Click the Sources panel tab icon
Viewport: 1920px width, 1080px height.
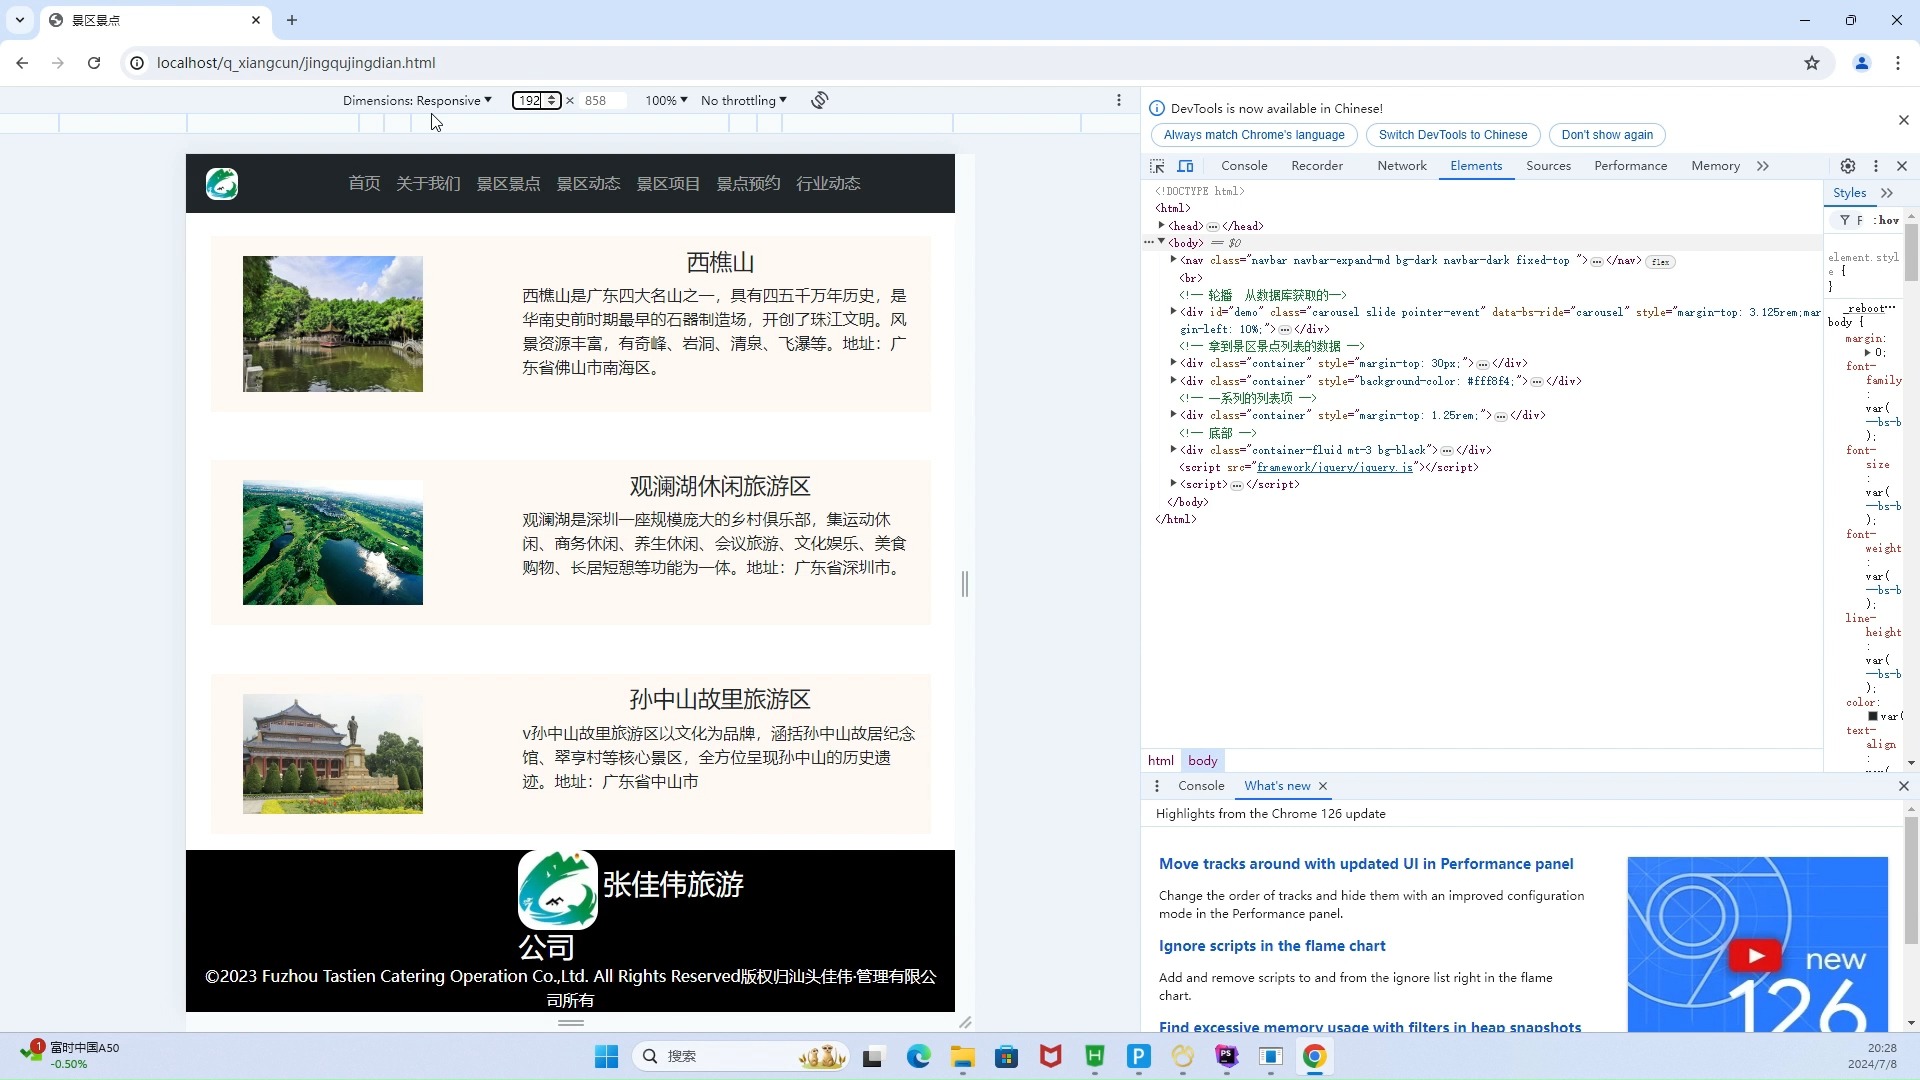pyautogui.click(x=1547, y=166)
